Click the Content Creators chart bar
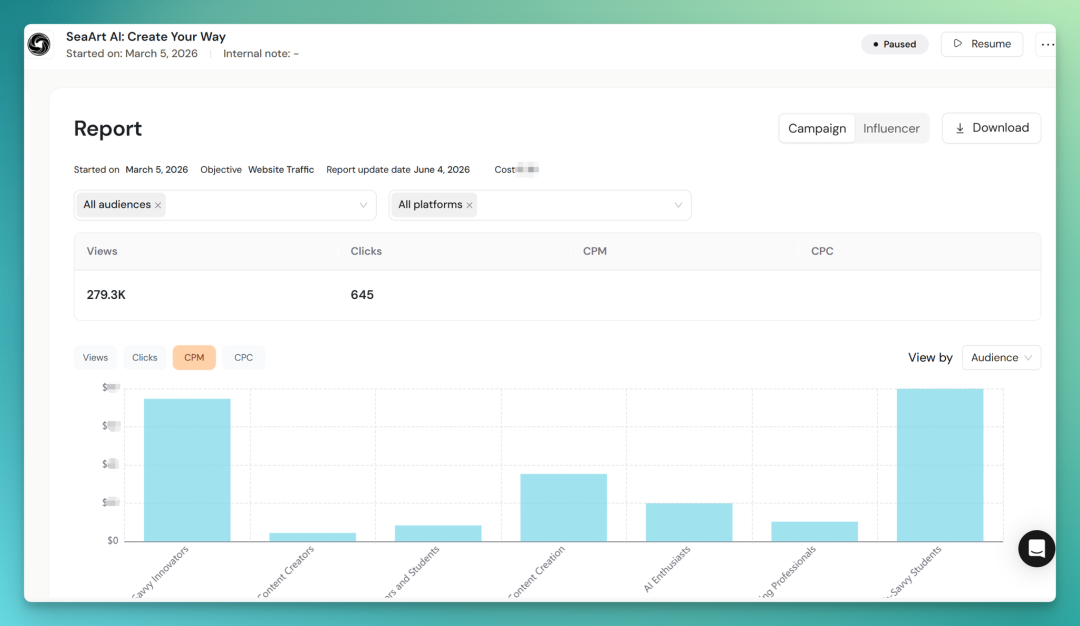The width and height of the screenshot is (1080, 626). [313, 537]
